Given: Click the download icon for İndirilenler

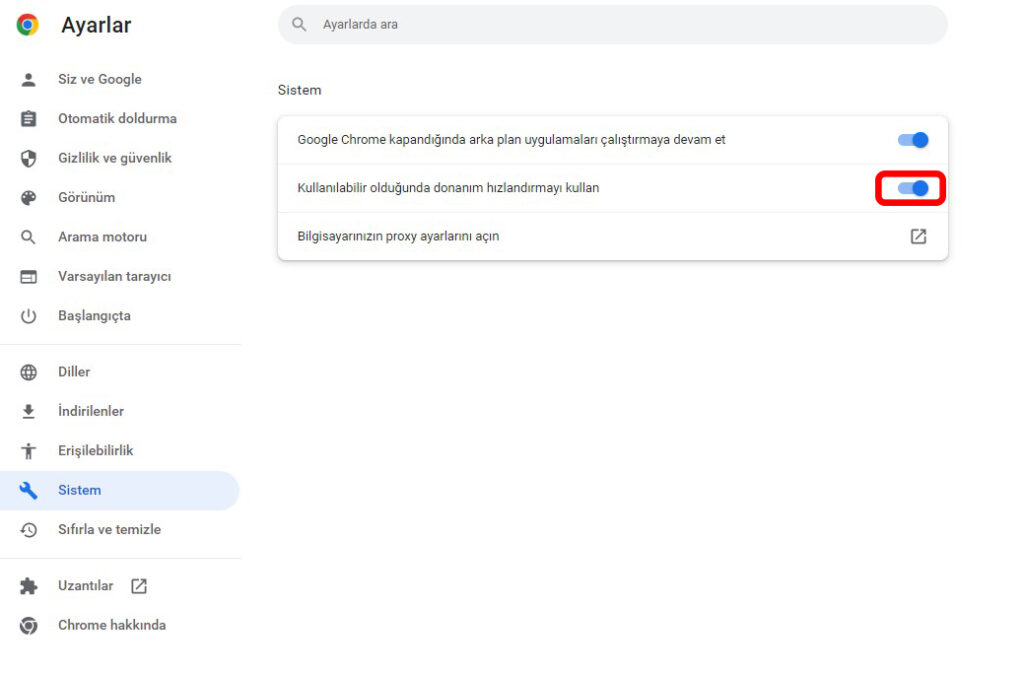Looking at the screenshot, I should click(x=28, y=411).
